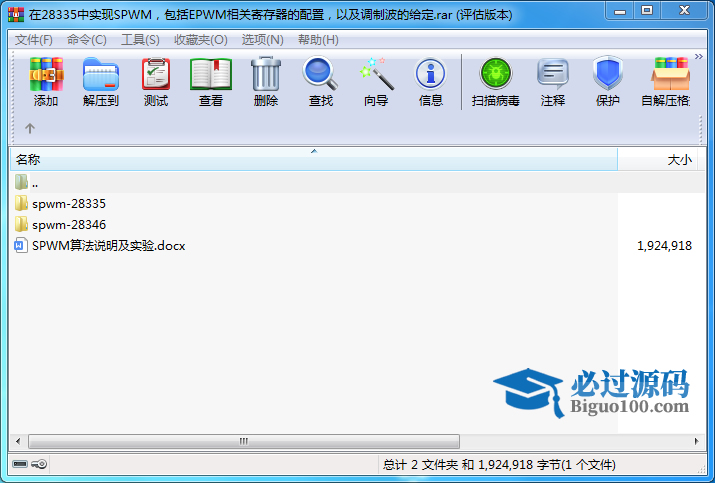Open the Favorites (收藏夹) menu
Screen dimensions: 715x483
[x=201, y=40]
